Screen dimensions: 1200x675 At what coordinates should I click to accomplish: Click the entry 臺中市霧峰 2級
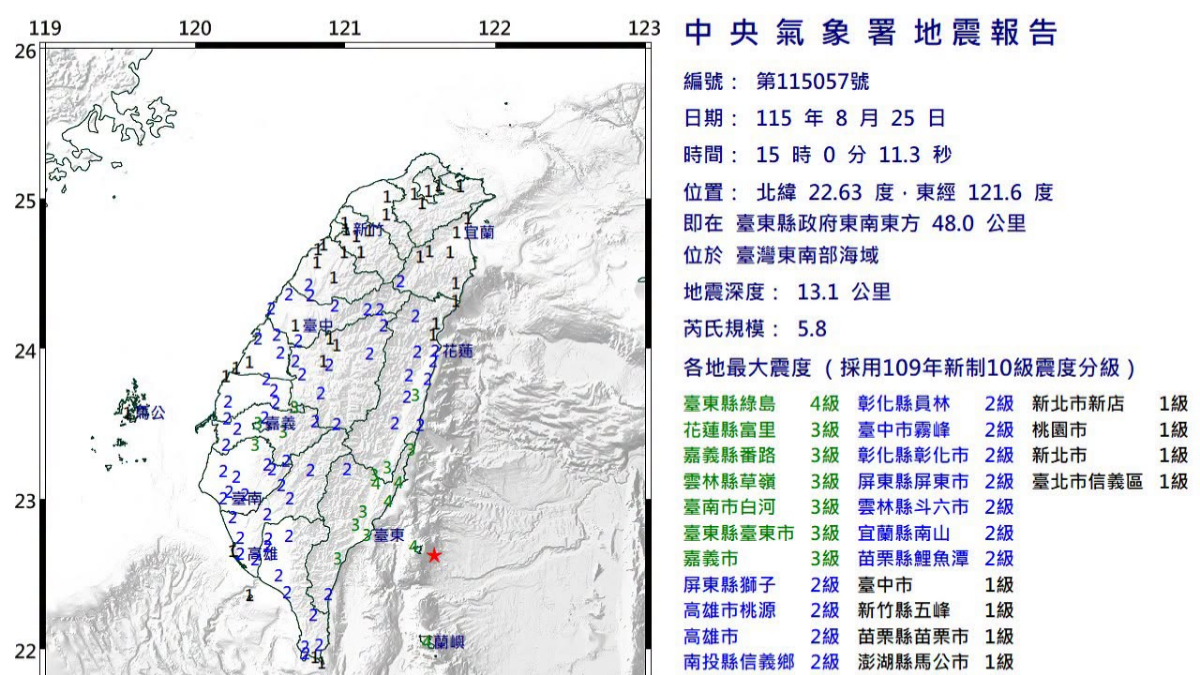pyautogui.click(x=935, y=430)
